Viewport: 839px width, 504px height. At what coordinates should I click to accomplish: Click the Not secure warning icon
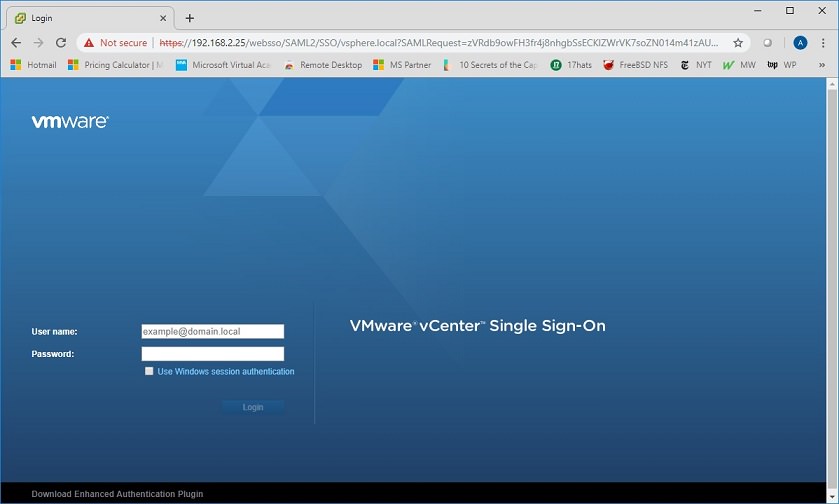(89, 43)
